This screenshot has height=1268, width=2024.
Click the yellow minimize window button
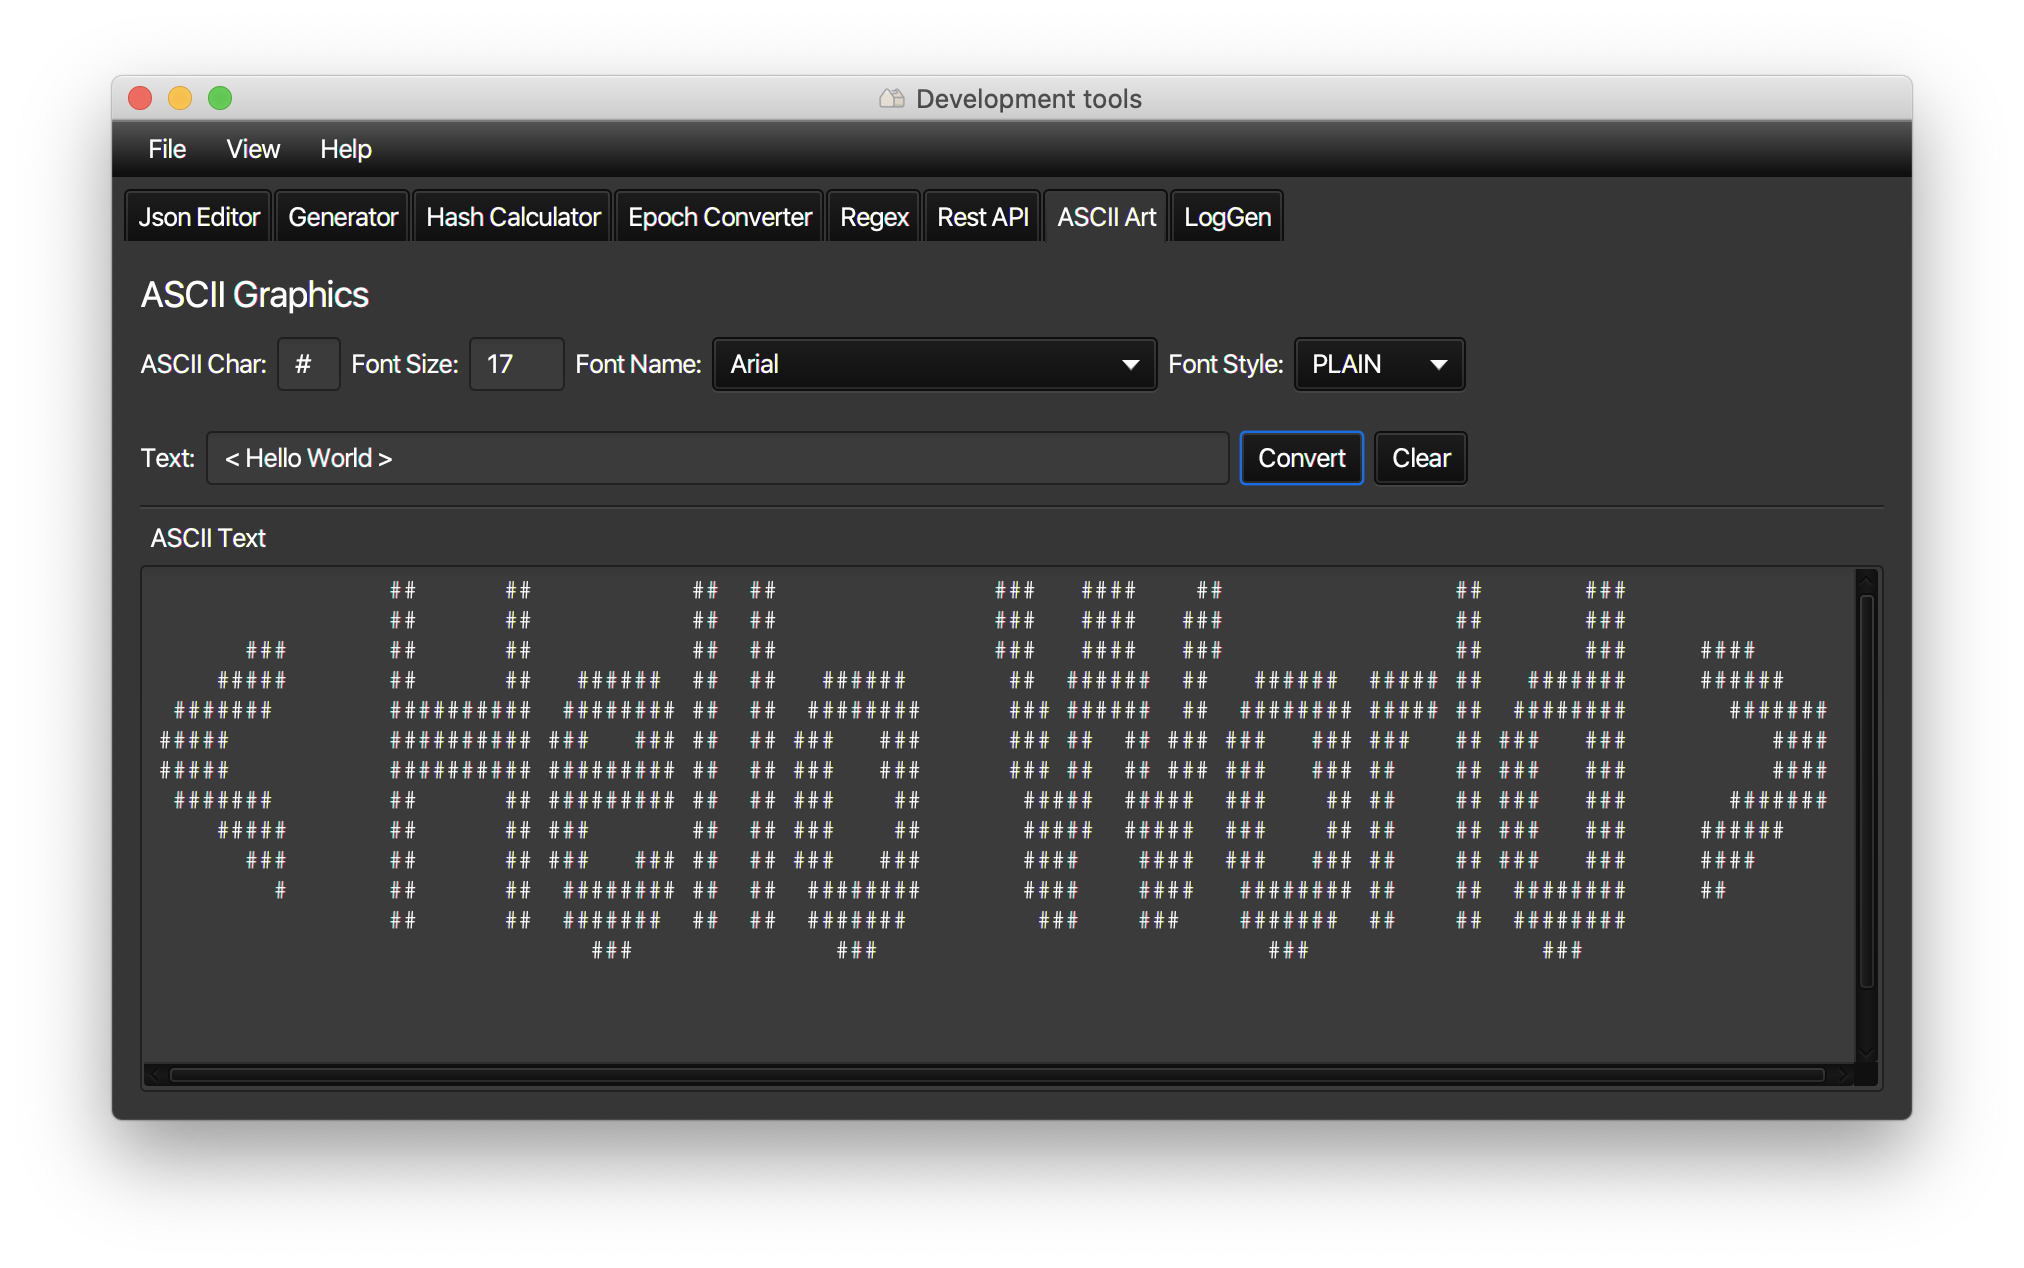click(x=180, y=98)
